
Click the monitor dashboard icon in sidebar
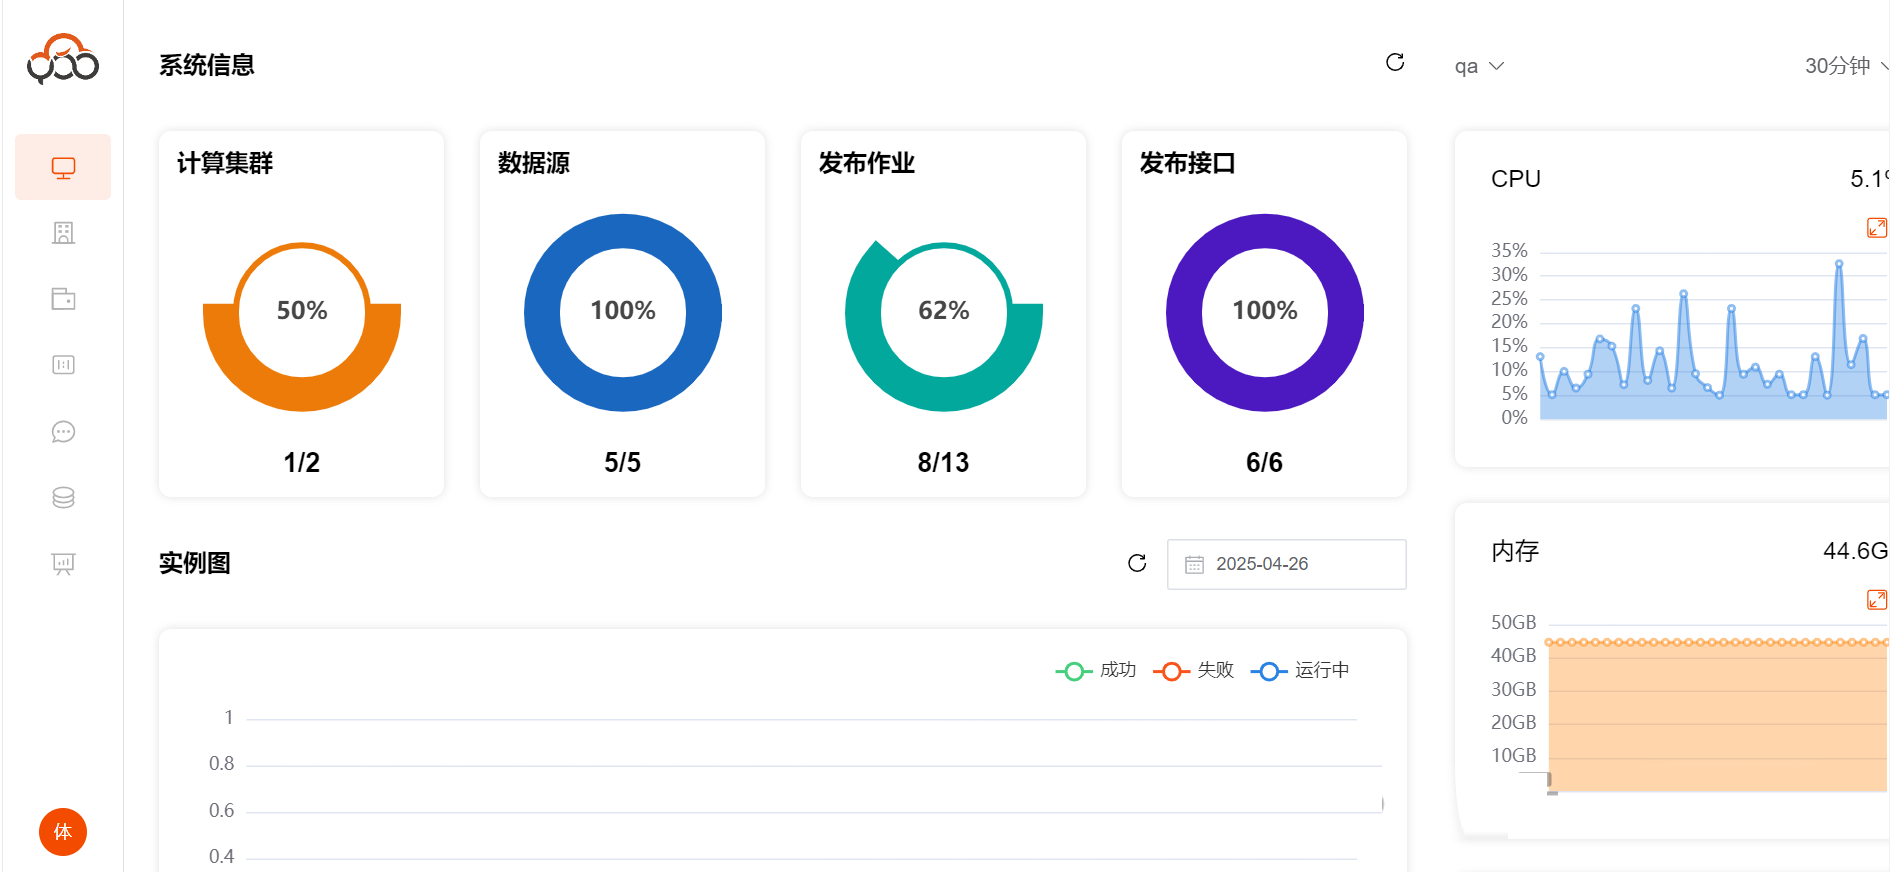coord(63,167)
